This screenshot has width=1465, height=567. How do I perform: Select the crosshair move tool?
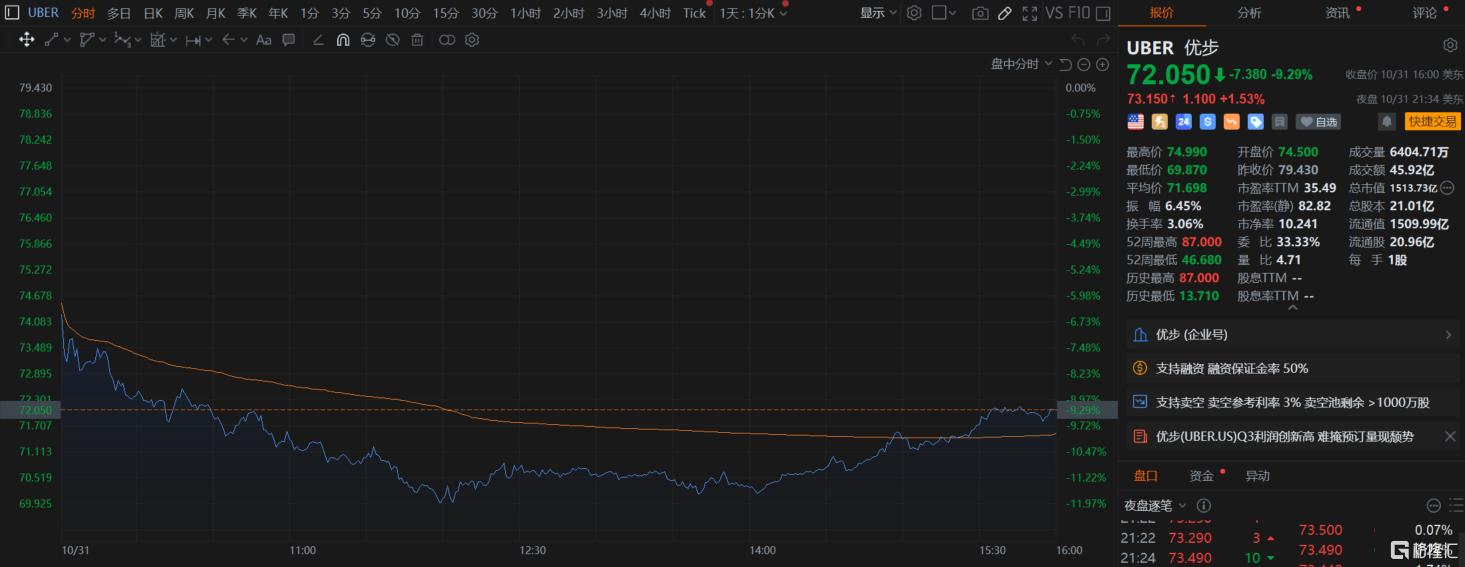click(27, 40)
